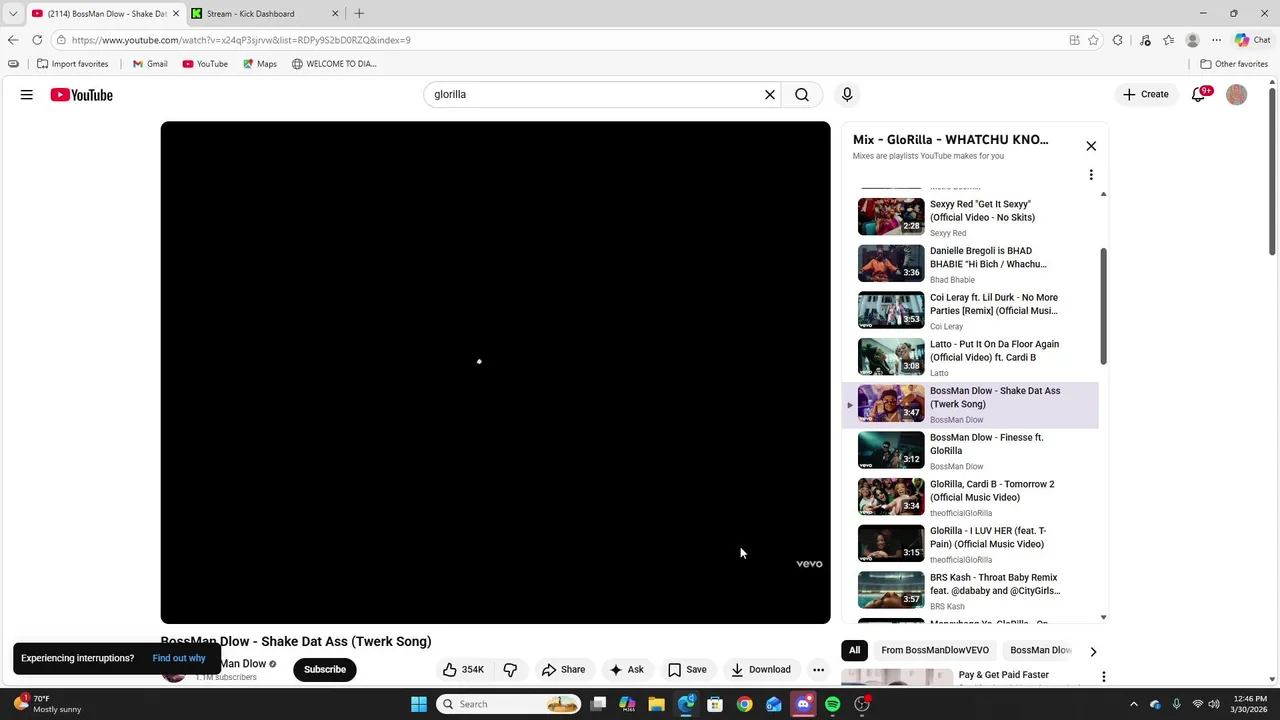
Task: Open the Maps bookmark
Action: pos(259,64)
